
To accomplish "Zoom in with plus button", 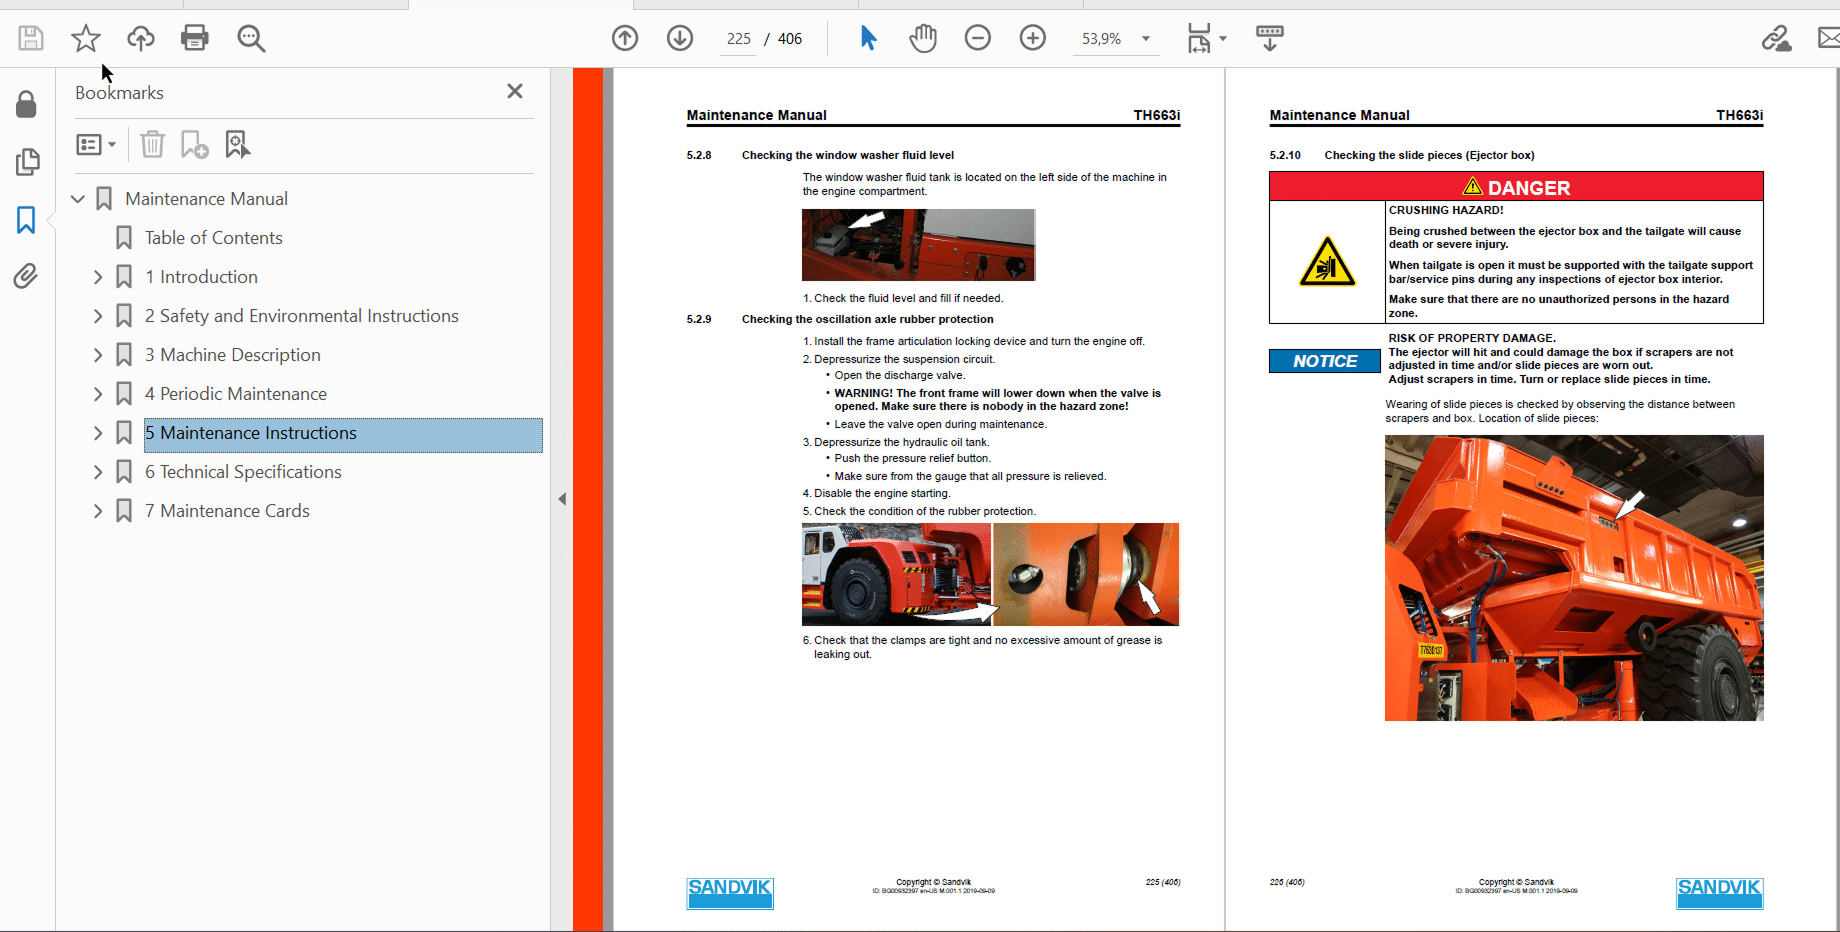I will (1033, 39).
